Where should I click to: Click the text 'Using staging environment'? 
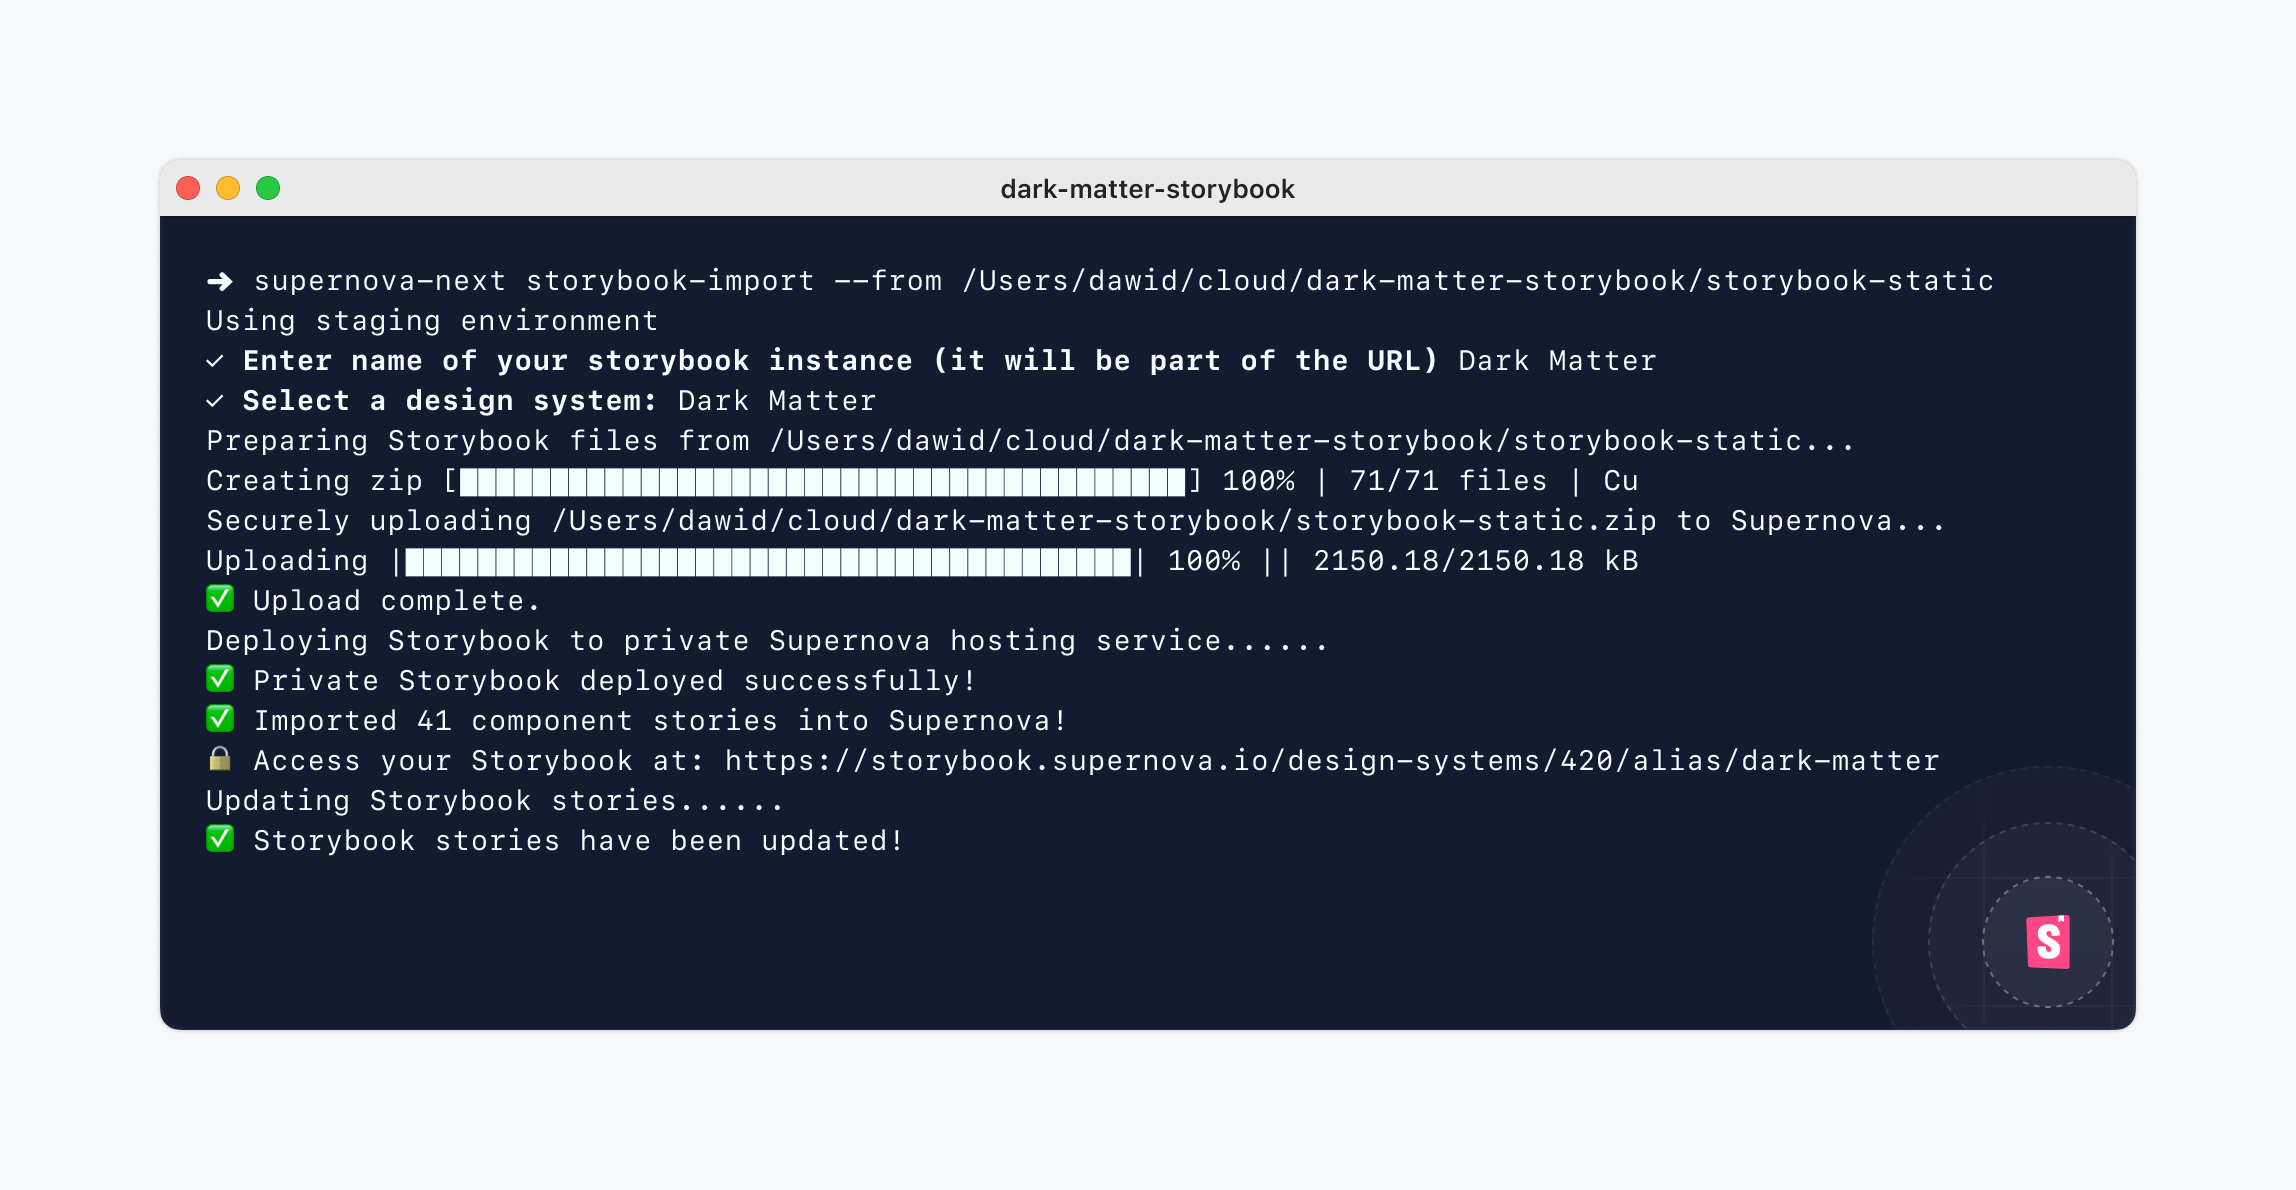pos(432,321)
